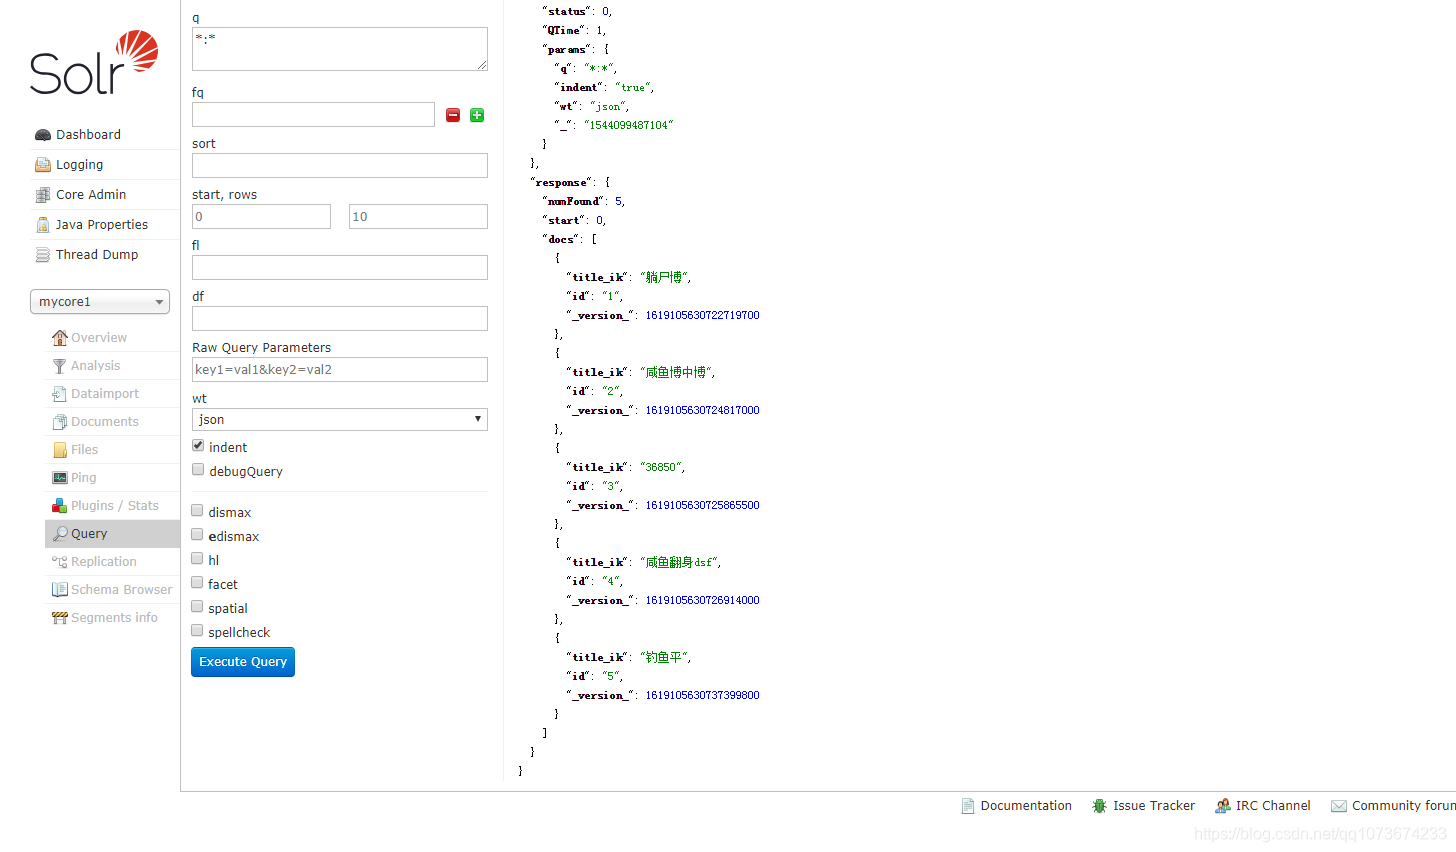Click the fl field list input
Viewport: 1456px width, 852px height.
coord(340,267)
